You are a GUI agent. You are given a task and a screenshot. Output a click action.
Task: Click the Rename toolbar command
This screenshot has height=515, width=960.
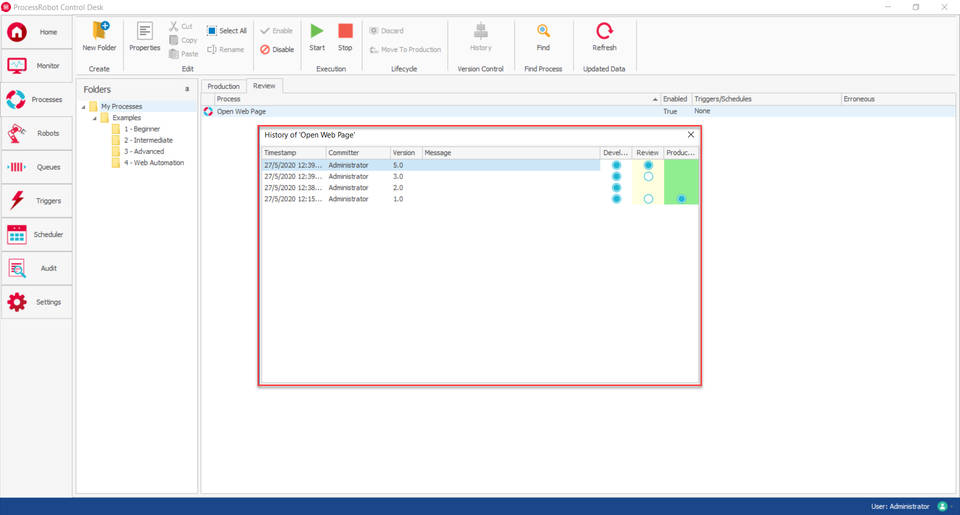(x=226, y=50)
